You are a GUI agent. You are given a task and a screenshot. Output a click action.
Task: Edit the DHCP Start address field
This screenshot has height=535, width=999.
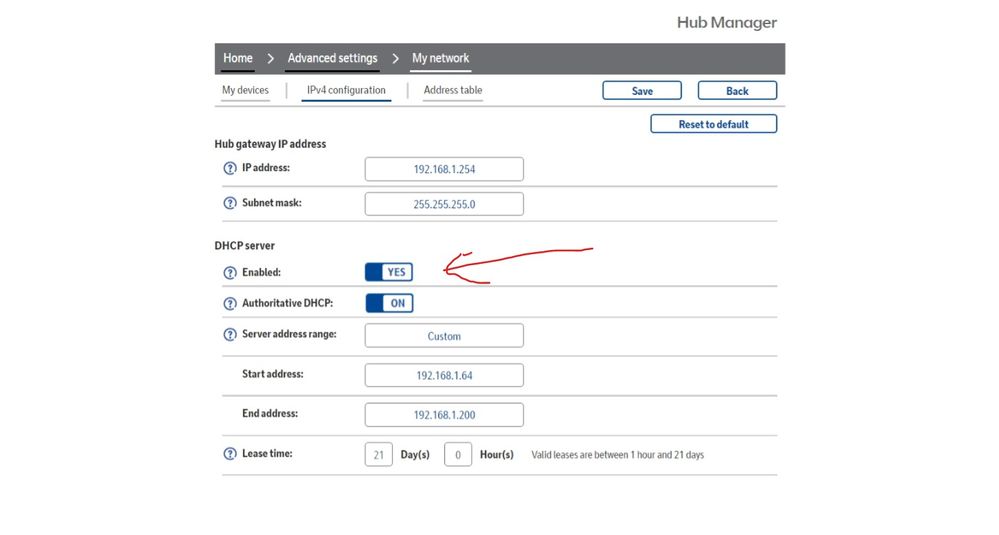[x=444, y=375]
